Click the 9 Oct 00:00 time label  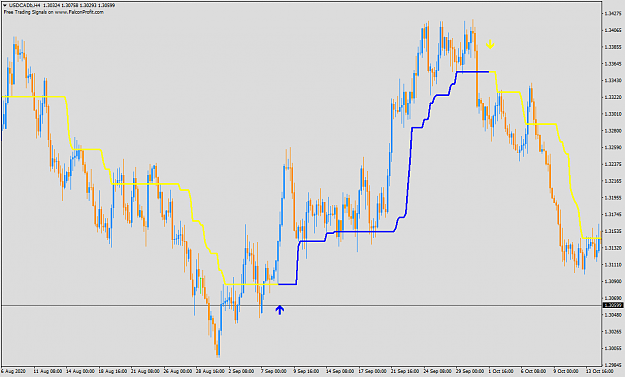point(567,371)
